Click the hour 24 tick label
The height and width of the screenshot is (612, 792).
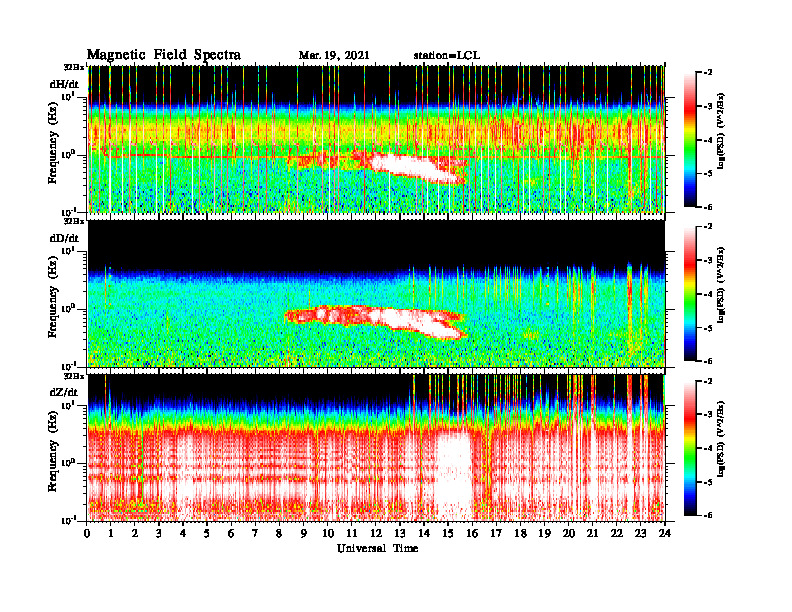point(665,534)
